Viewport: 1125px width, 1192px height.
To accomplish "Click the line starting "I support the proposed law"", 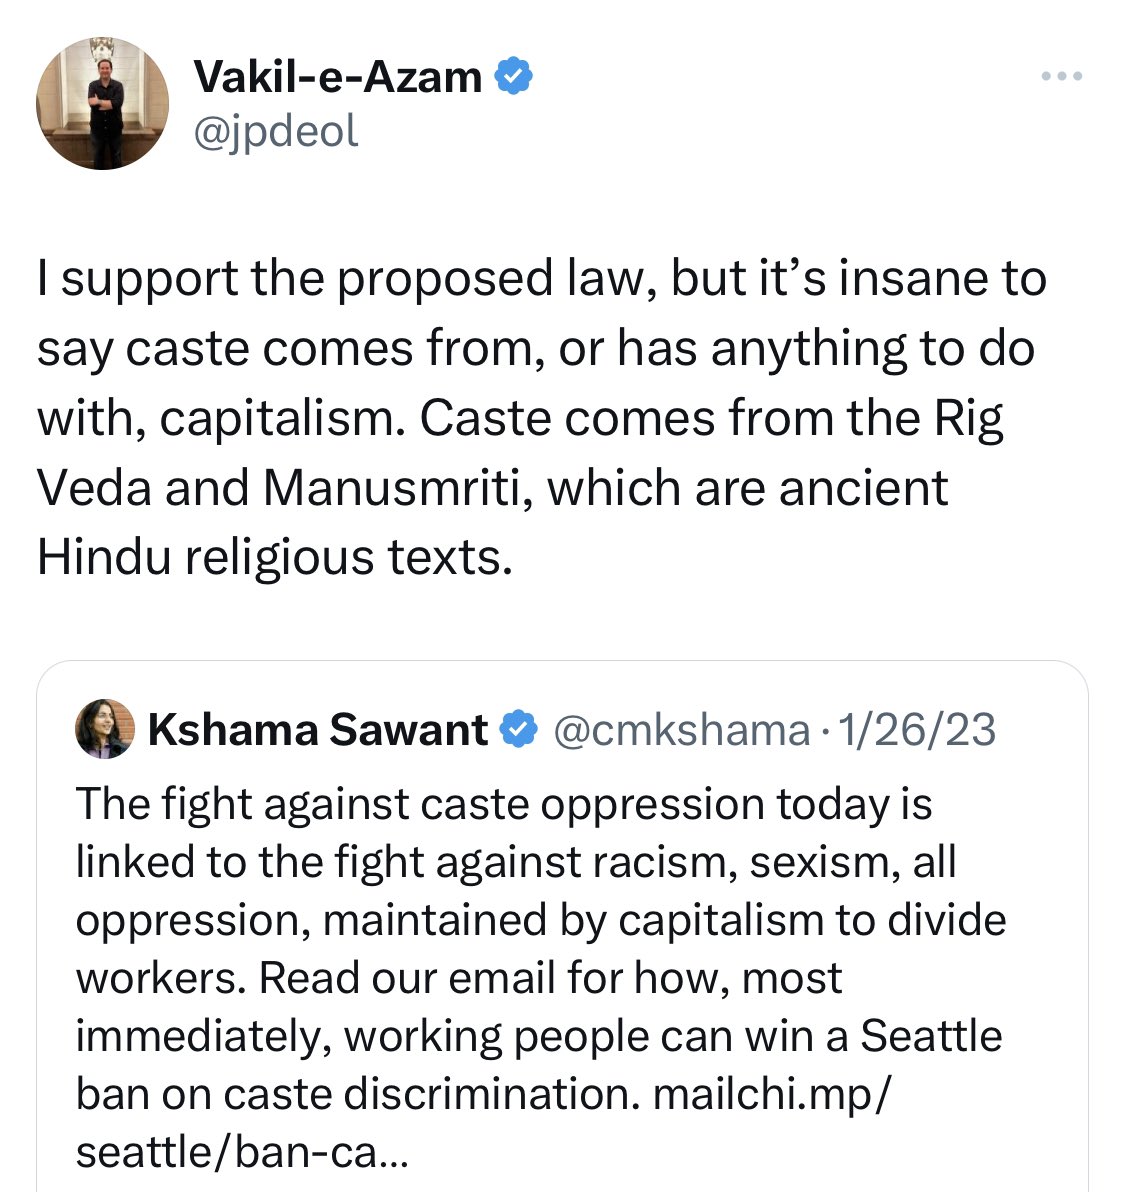I will [x=540, y=278].
